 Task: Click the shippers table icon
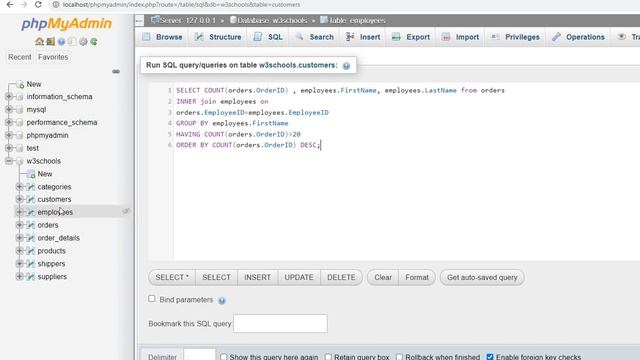pos(31,264)
